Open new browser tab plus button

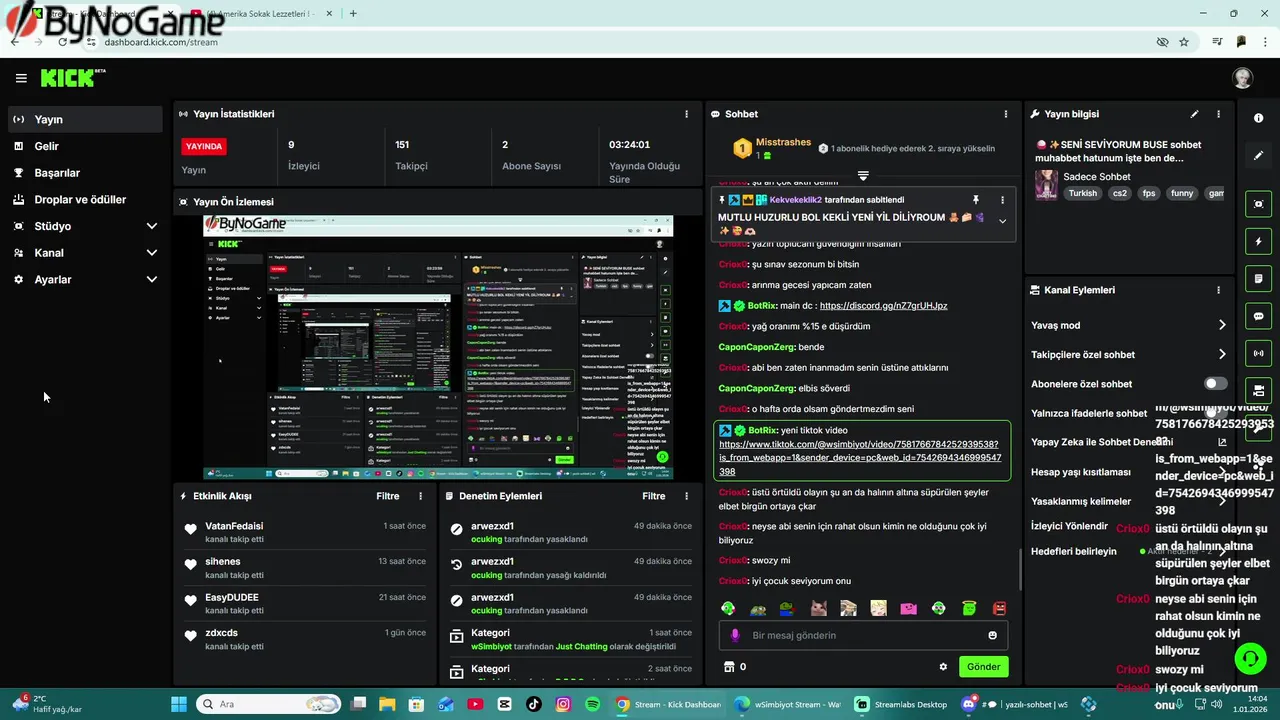353,13
